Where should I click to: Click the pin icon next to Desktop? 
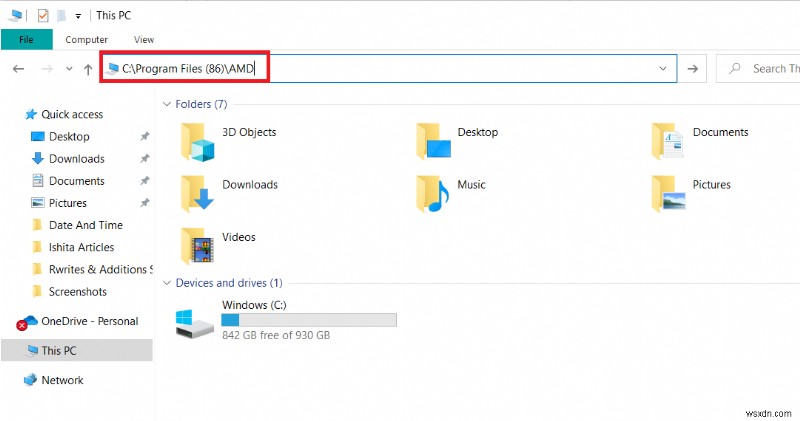pyautogui.click(x=145, y=136)
